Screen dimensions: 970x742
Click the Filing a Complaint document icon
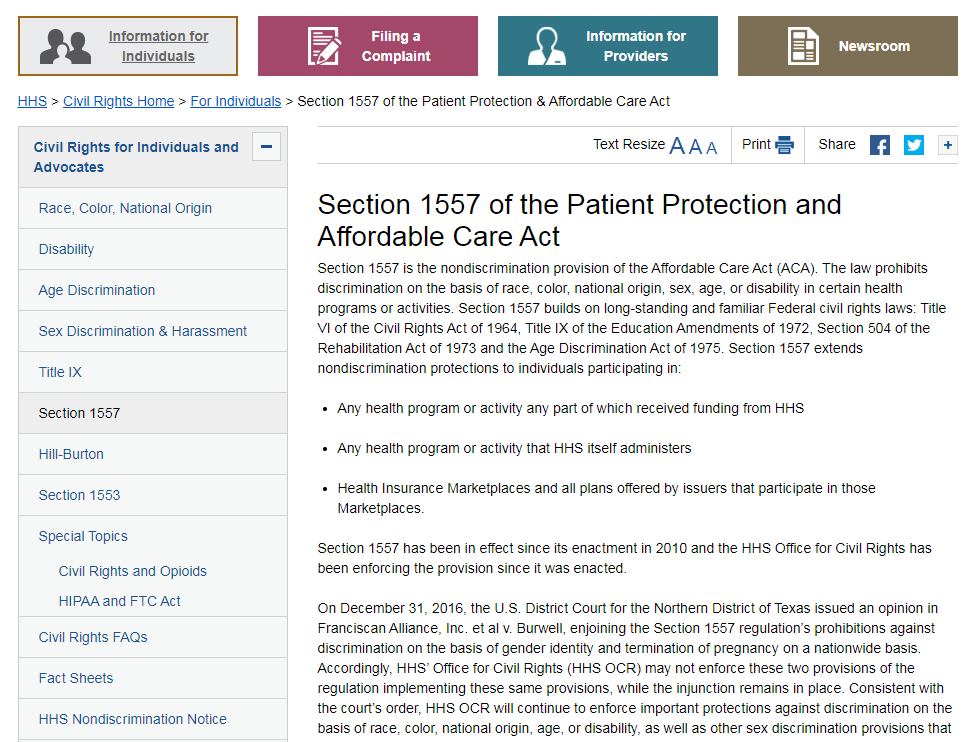(323, 46)
